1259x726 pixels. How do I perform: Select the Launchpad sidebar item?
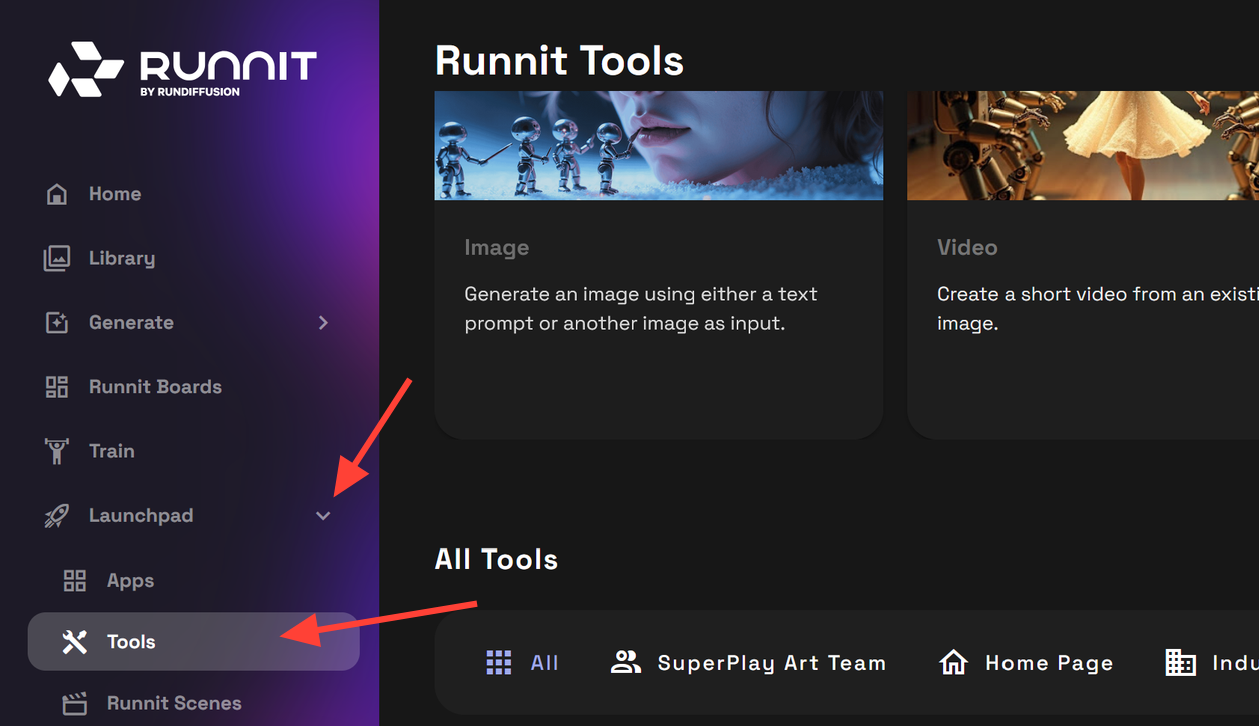pos(193,516)
